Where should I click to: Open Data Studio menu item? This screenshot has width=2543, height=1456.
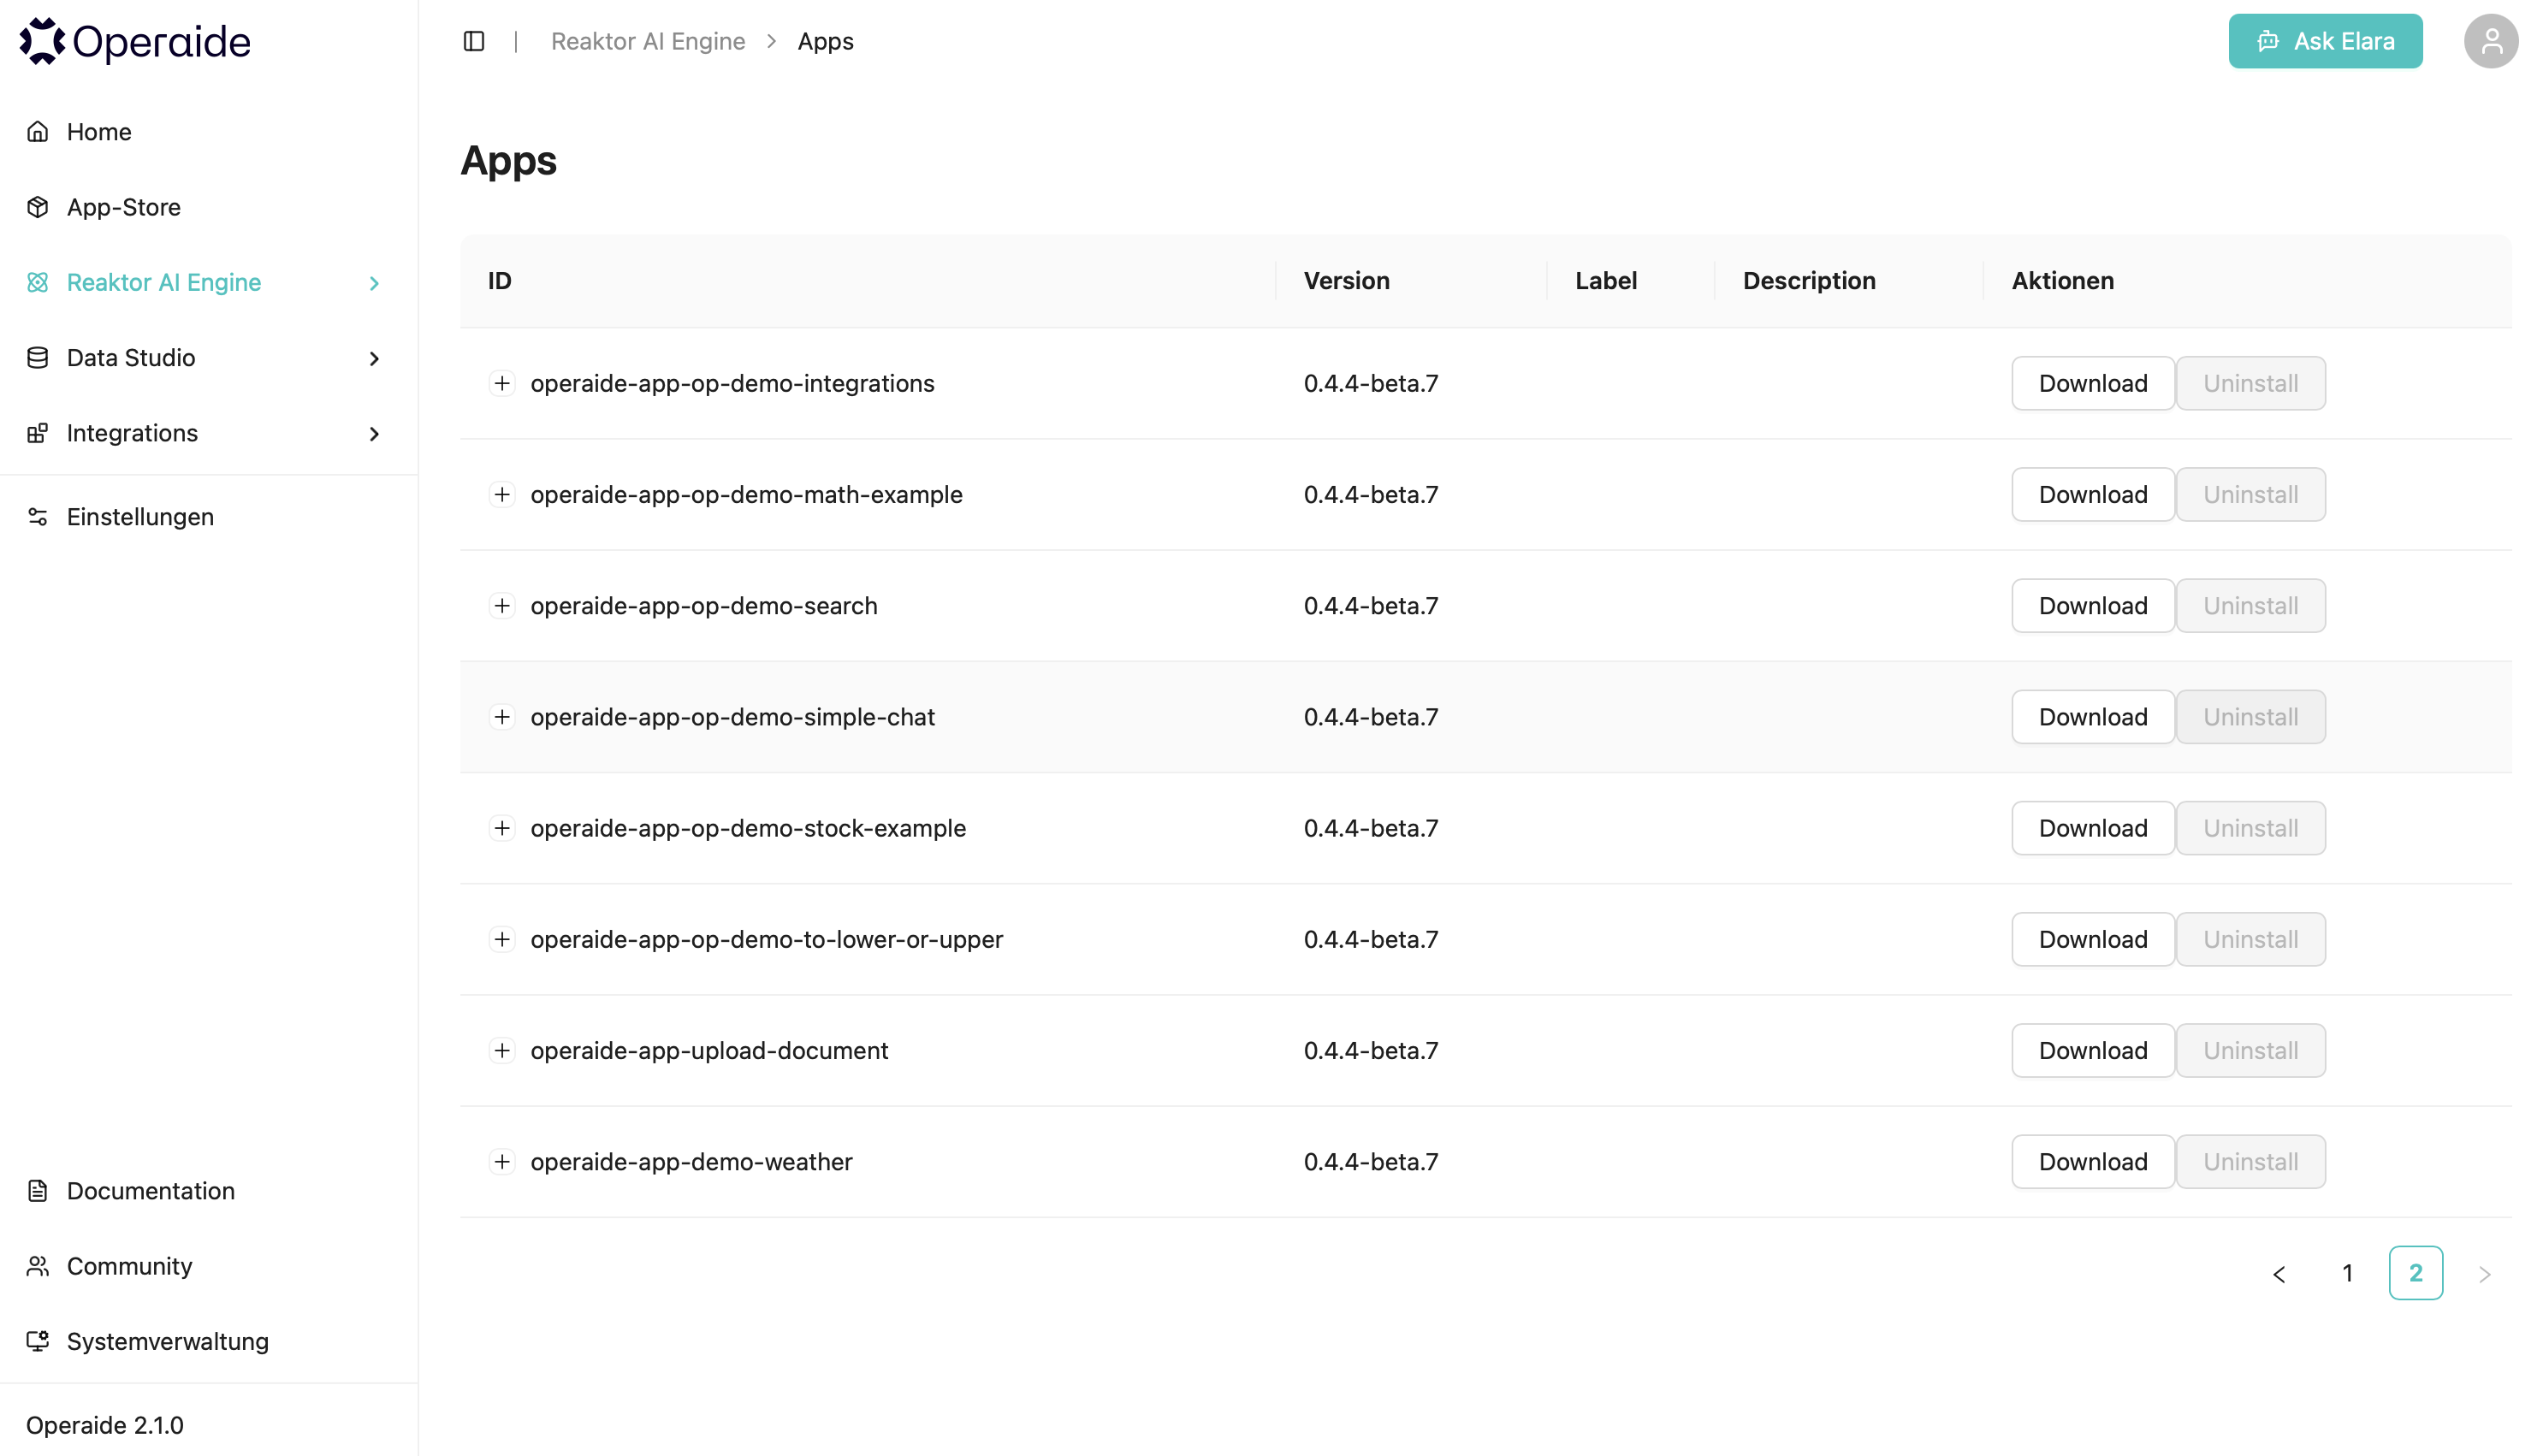point(209,358)
